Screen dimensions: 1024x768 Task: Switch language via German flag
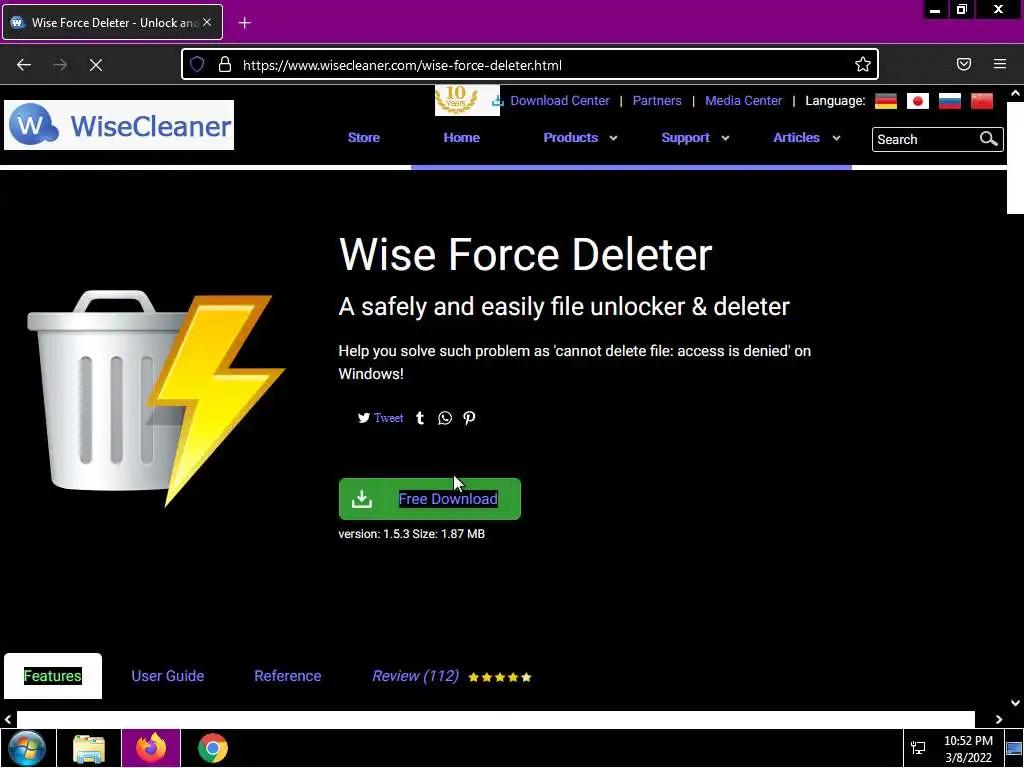point(886,101)
